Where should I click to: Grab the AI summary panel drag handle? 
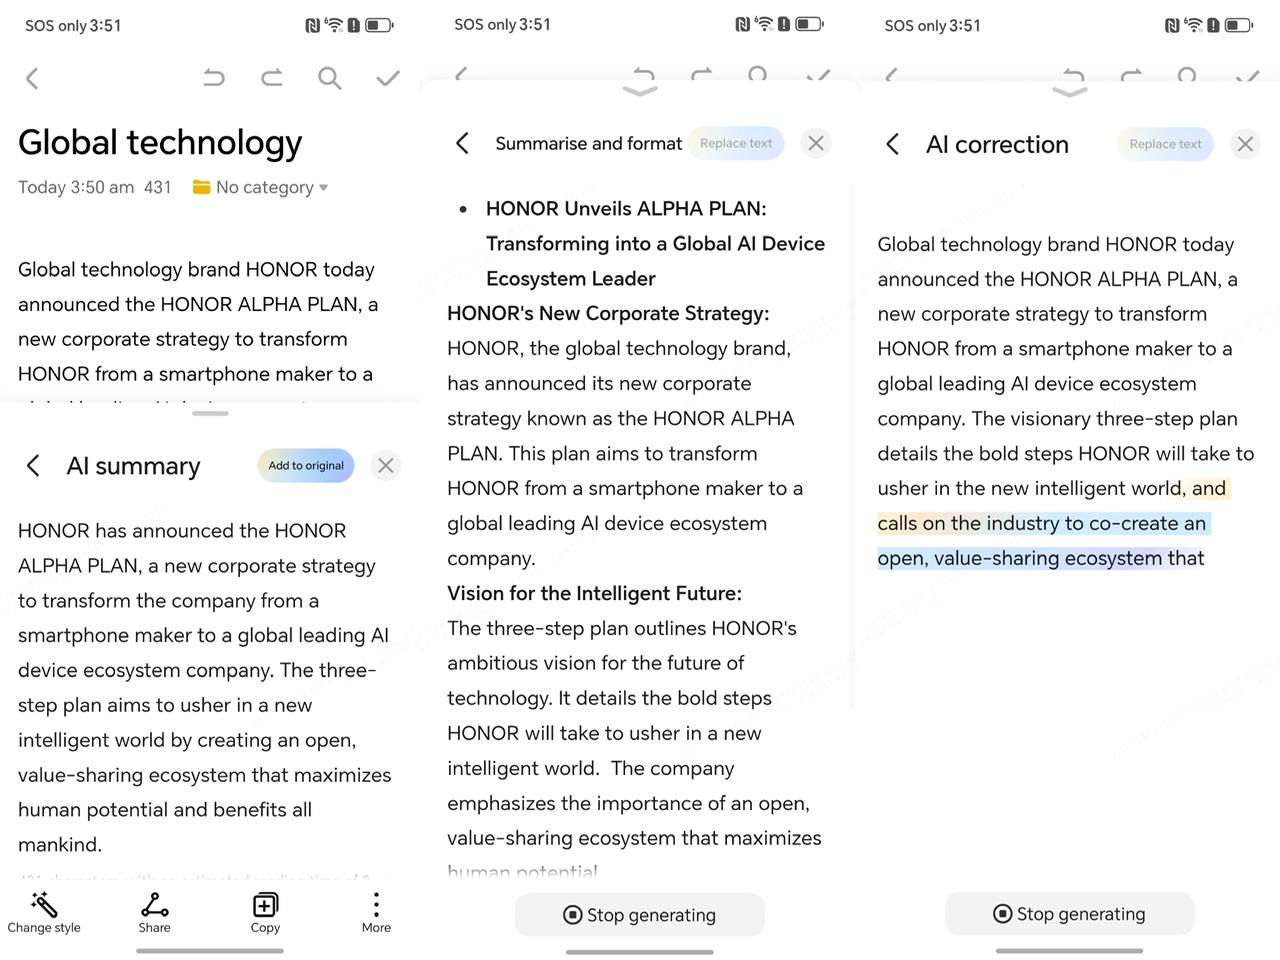(x=210, y=413)
